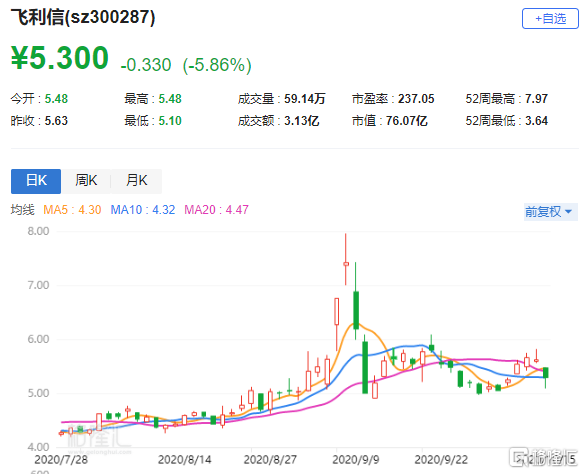Click the 最高 5.48 value
The image size is (584, 474).
(x=170, y=99)
